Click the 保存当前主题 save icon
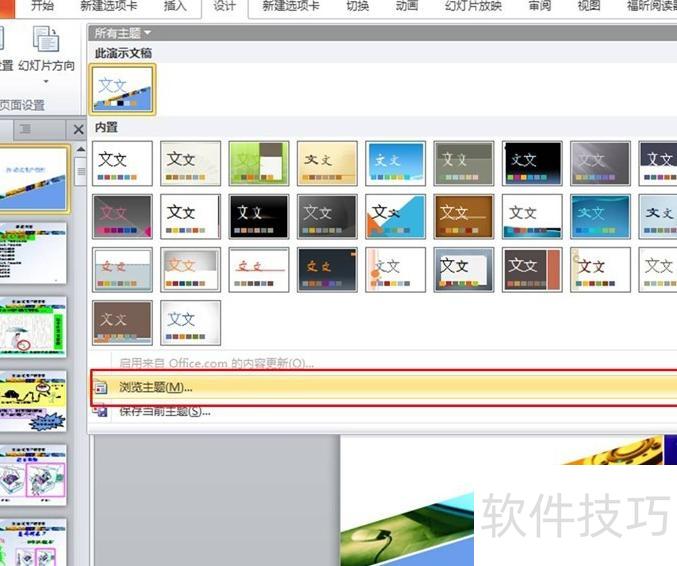This screenshot has height=566, width=677. (100, 411)
